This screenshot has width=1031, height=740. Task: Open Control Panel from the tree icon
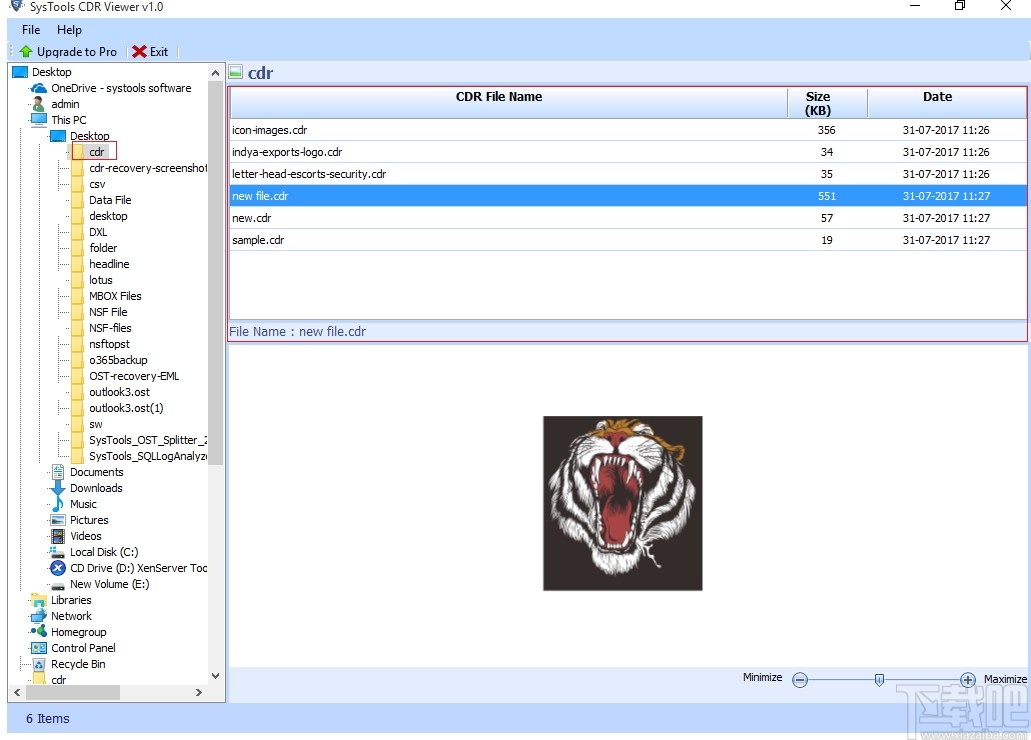(38, 648)
